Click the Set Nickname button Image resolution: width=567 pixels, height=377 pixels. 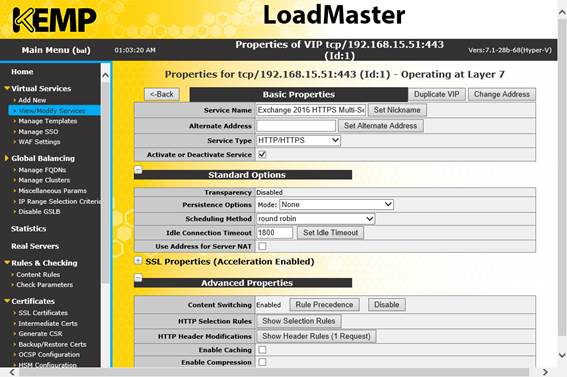(x=397, y=110)
